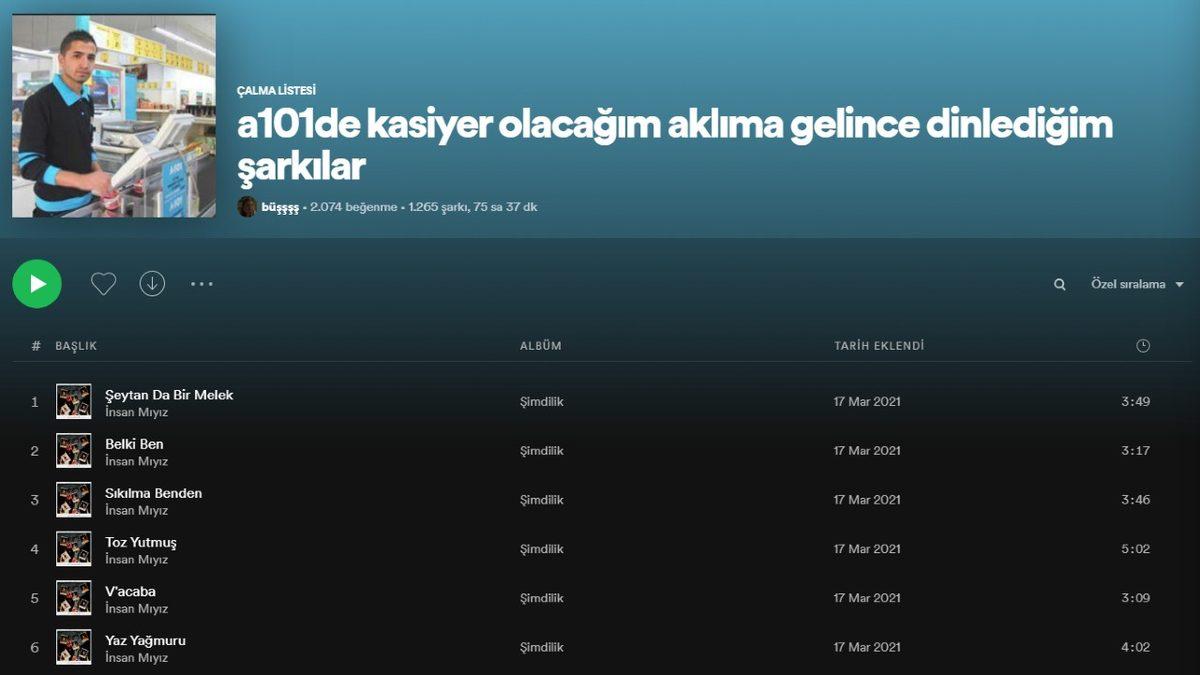Expand sorting options via the chevron arrow
This screenshot has width=1200, height=675.
(x=1182, y=284)
